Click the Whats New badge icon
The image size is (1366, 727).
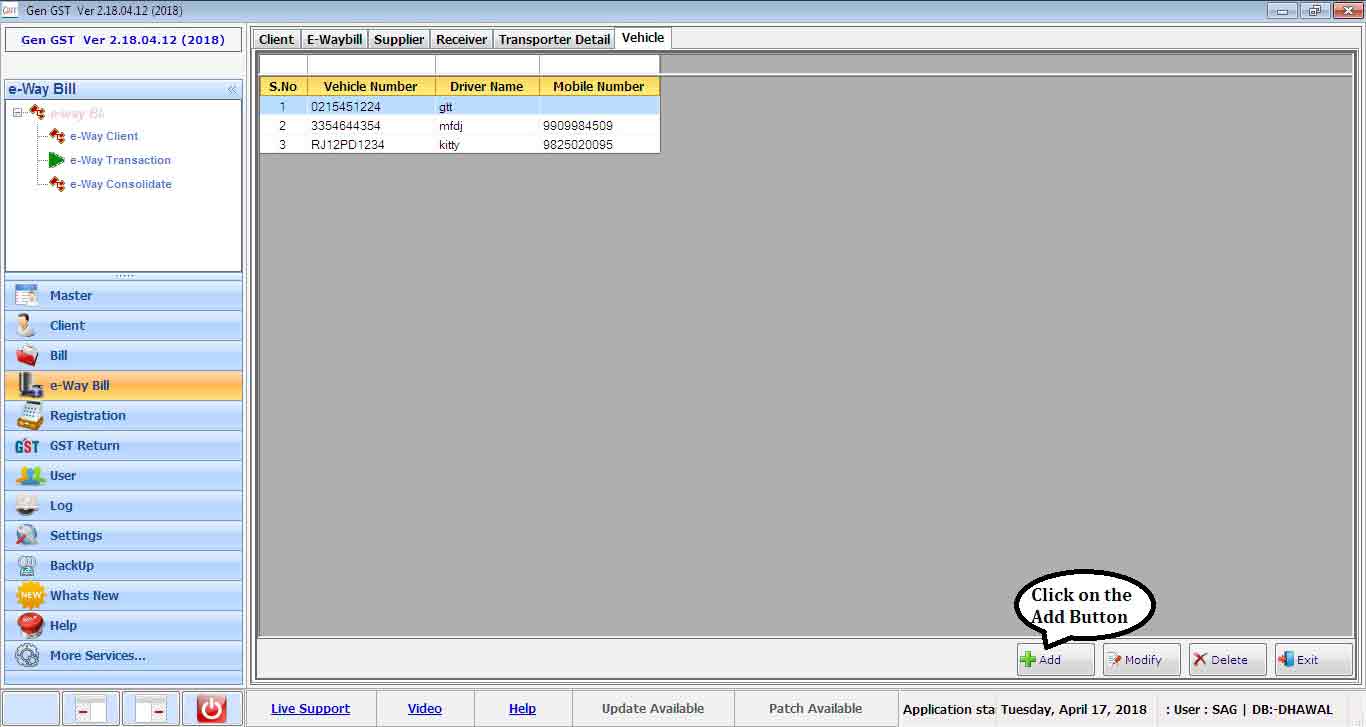pyautogui.click(x=30, y=596)
